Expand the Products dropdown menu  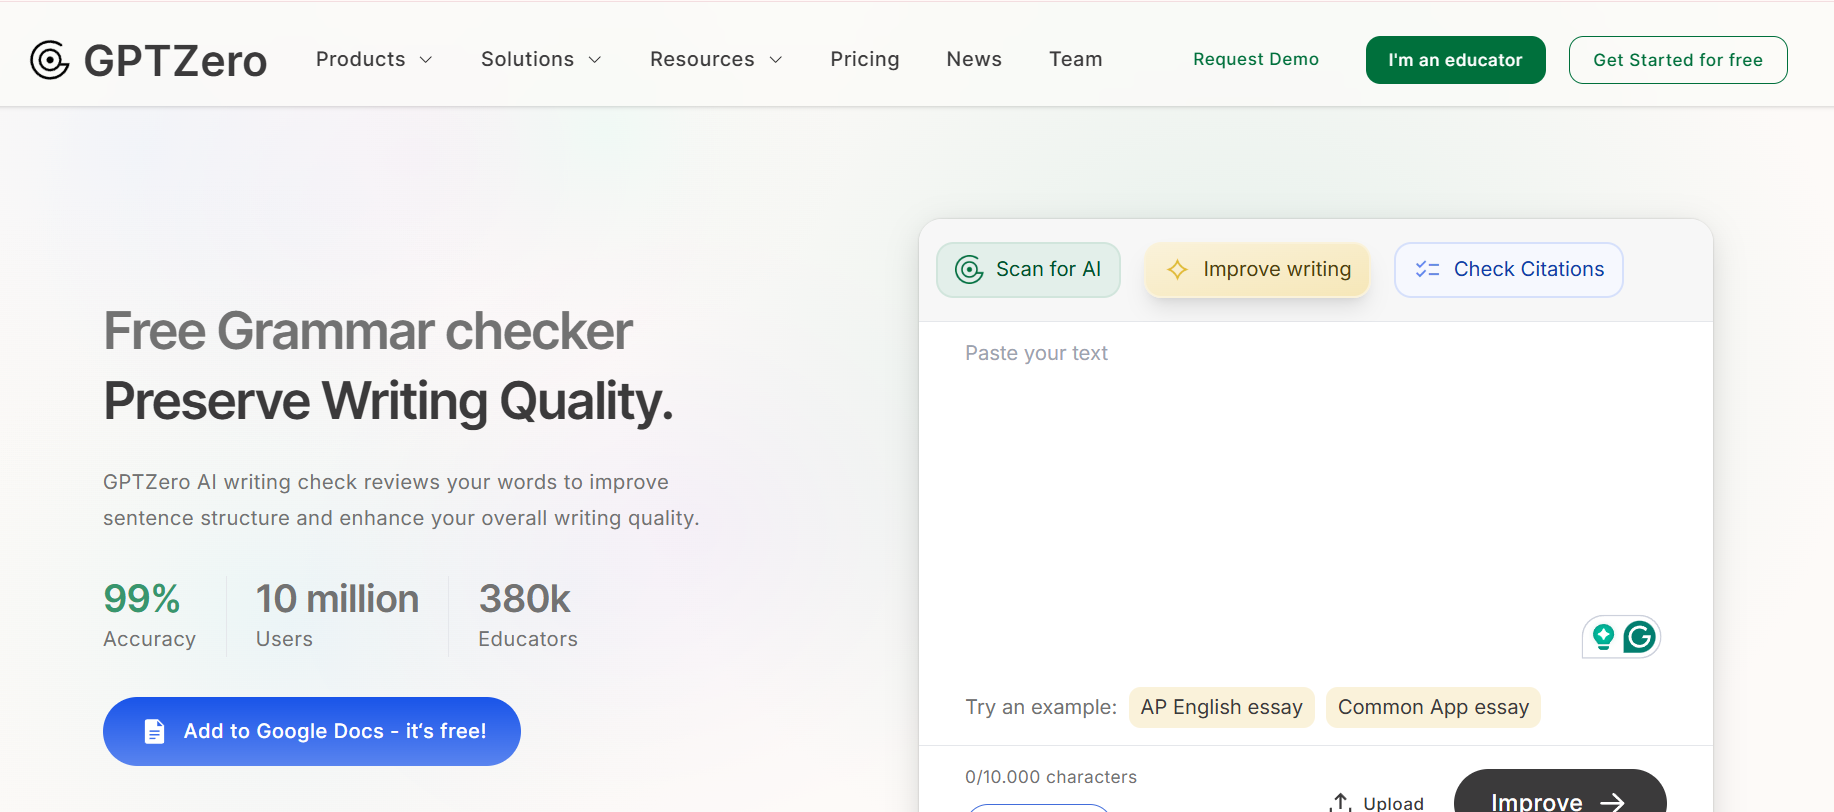pyautogui.click(x=374, y=60)
